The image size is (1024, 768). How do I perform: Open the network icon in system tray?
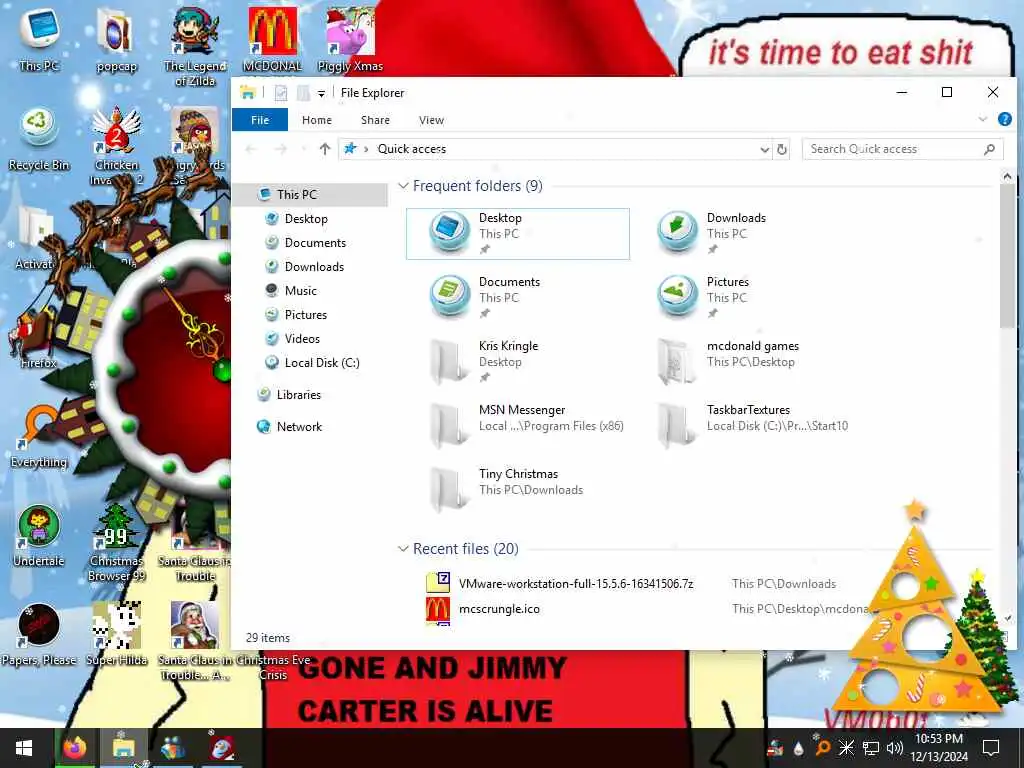(871, 748)
